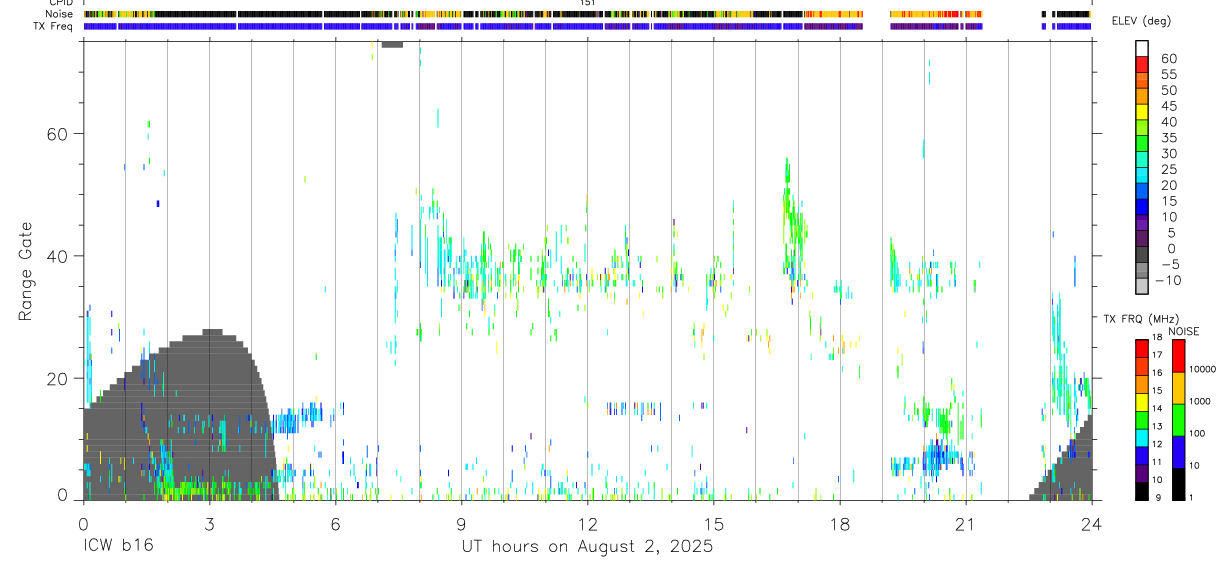Screen dimensions: 1228x567
Task: Click the red top segment of the NOISE color bar
Action: coord(1178,356)
